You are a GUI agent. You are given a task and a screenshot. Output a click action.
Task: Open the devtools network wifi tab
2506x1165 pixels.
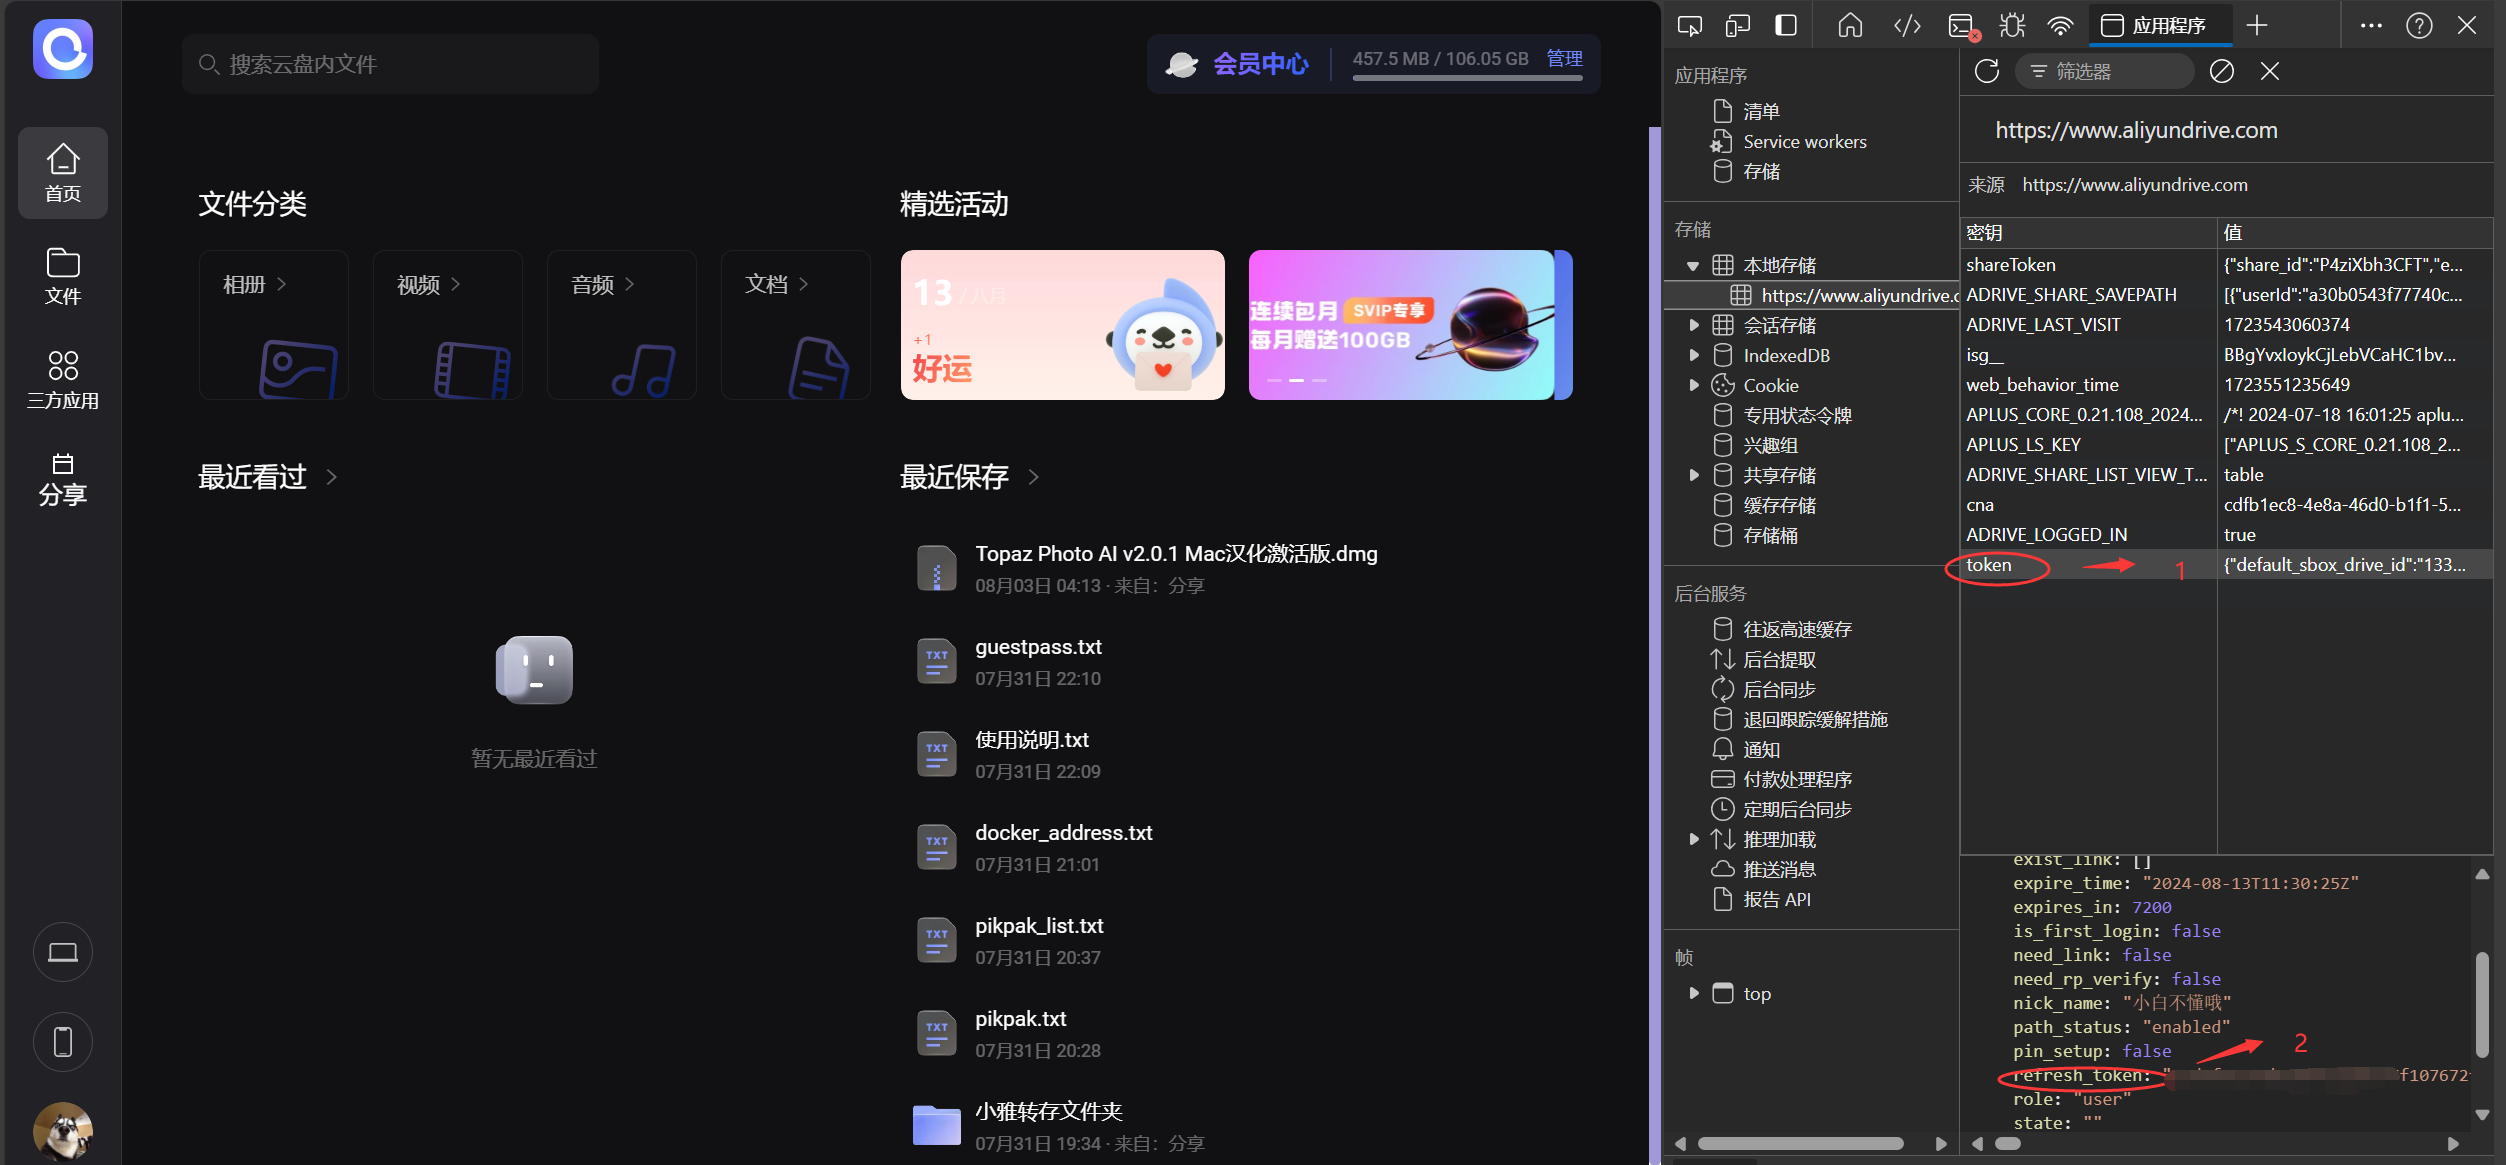click(x=2060, y=26)
